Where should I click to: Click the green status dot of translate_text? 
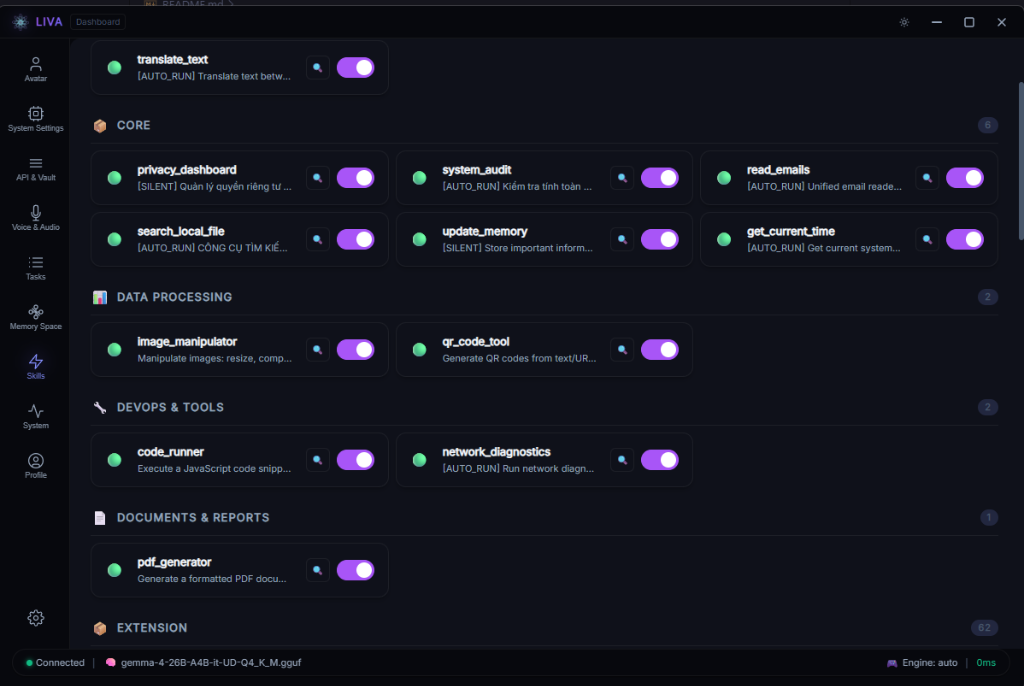114,67
